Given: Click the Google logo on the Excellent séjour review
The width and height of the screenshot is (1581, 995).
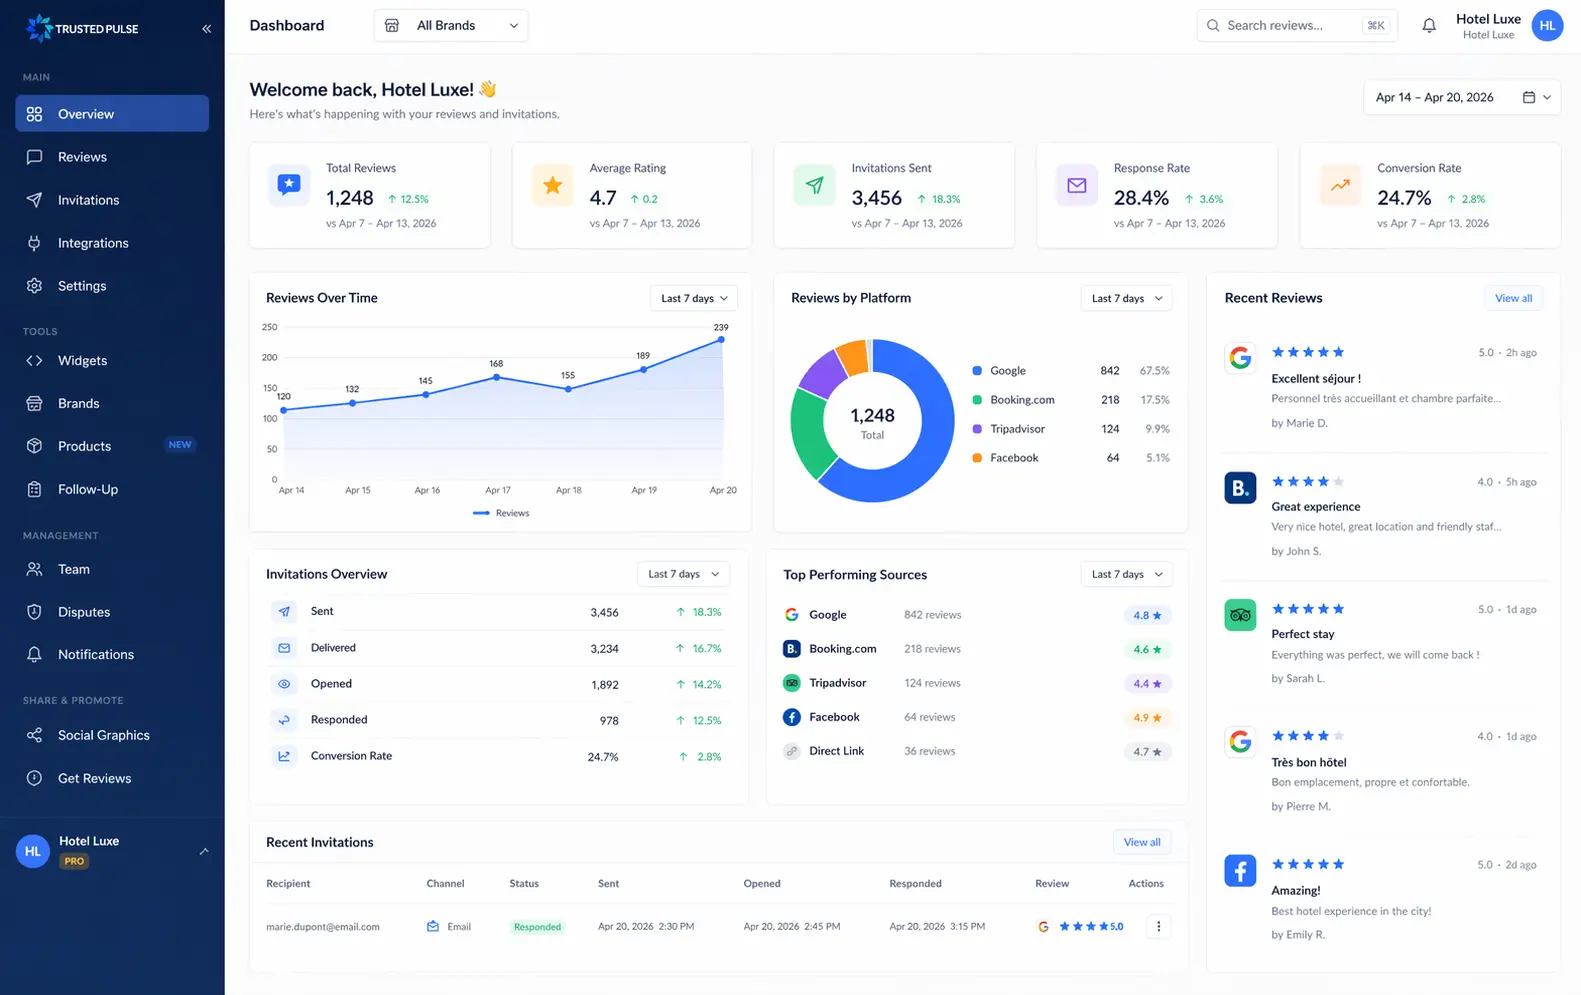Looking at the screenshot, I should [1240, 358].
